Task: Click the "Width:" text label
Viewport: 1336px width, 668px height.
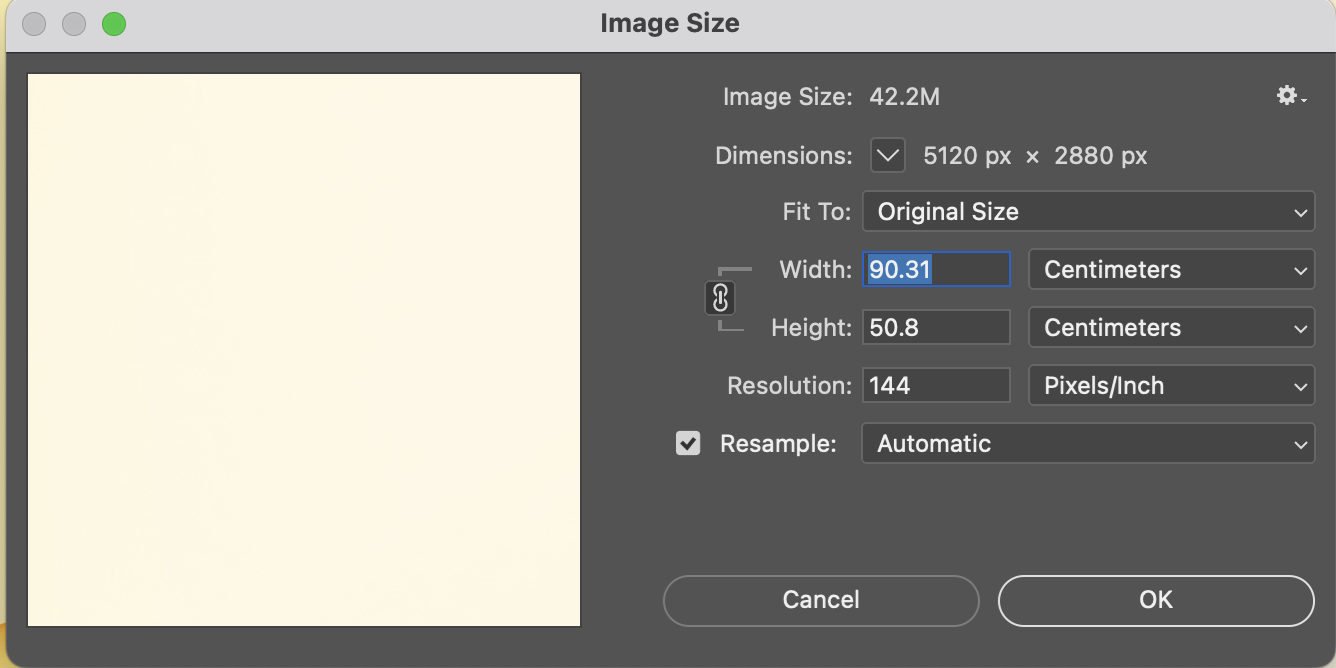Action: coord(815,270)
